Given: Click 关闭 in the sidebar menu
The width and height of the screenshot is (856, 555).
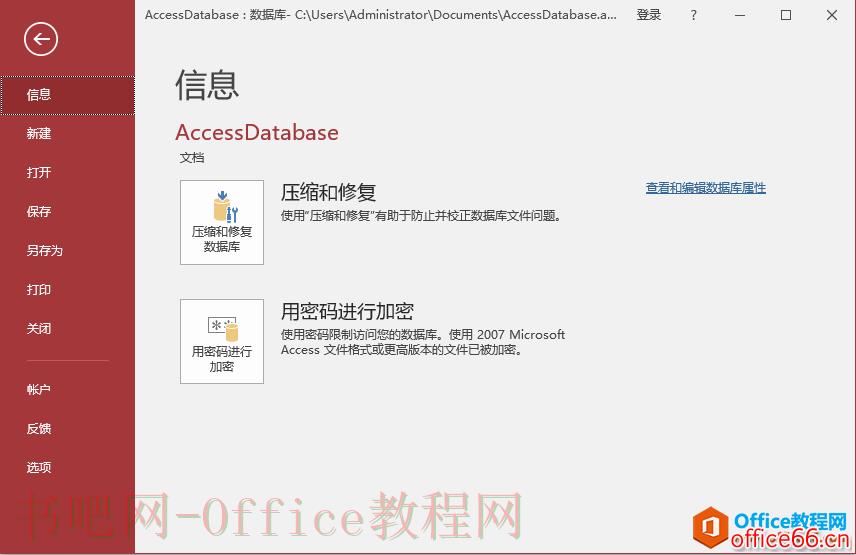Looking at the screenshot, I should coord(67,329).
